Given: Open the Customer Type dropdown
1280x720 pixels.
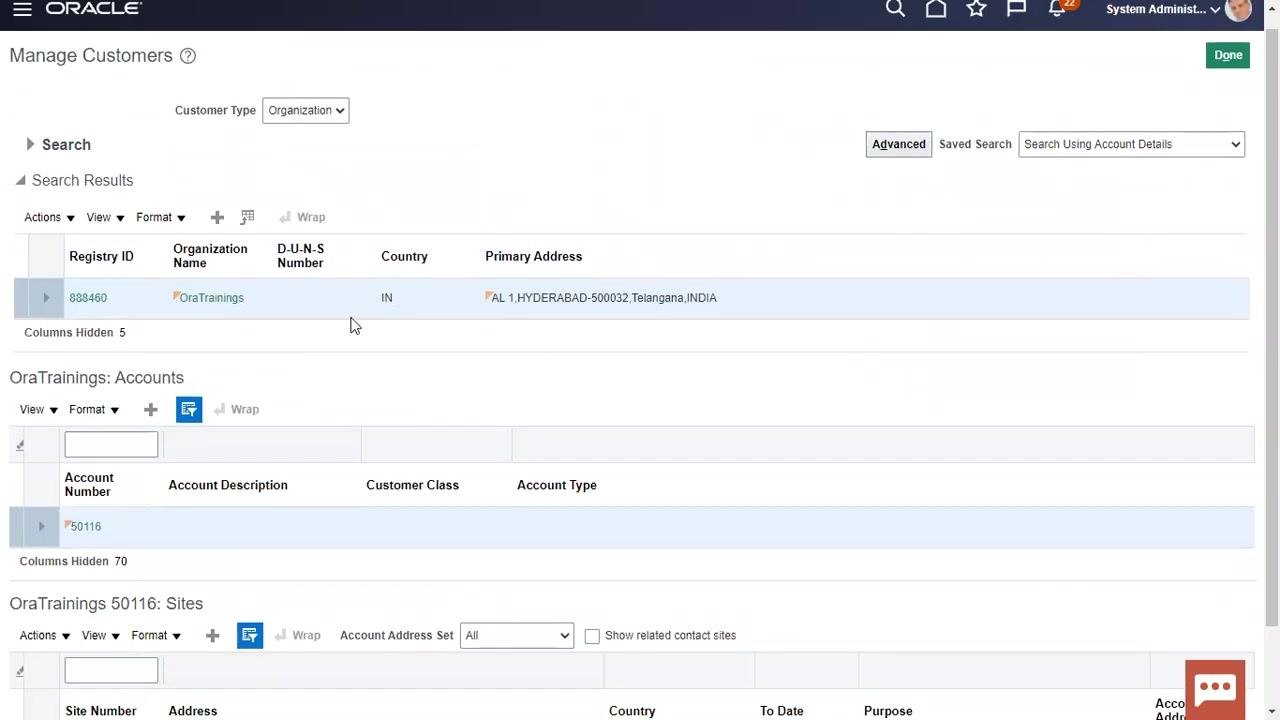Looking at the screenshot, I should point(306,110).
